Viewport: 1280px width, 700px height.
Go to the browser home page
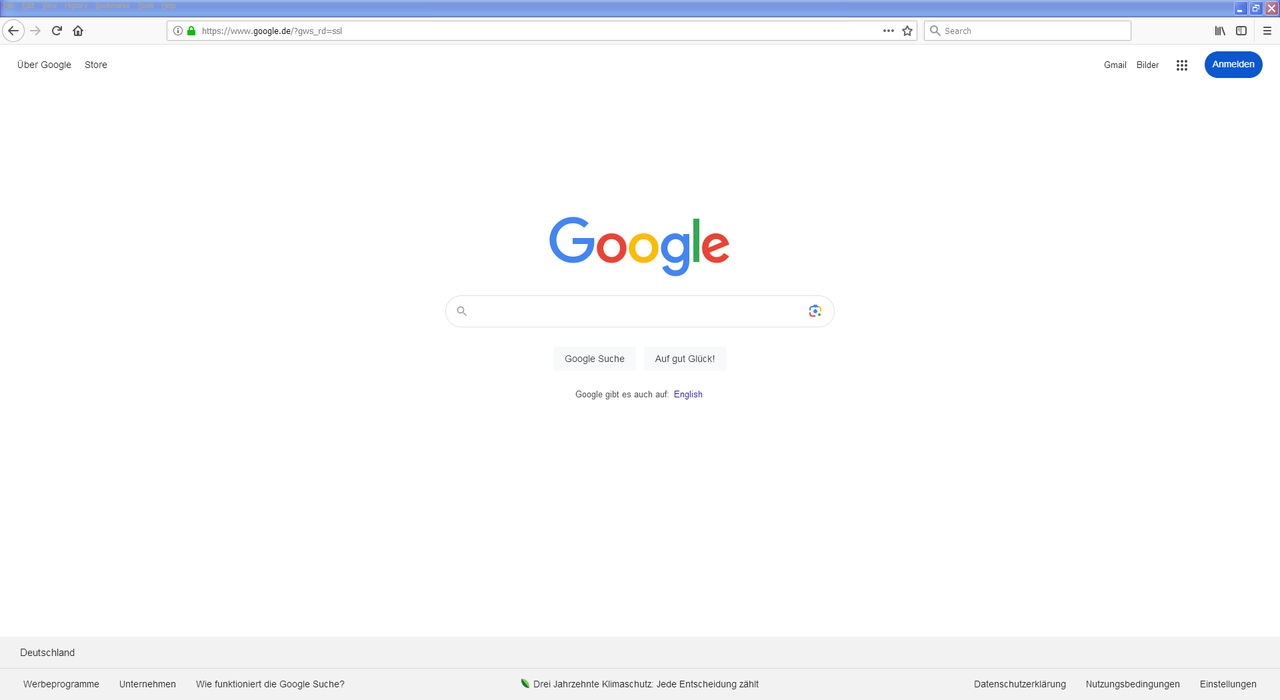[78, 31]
